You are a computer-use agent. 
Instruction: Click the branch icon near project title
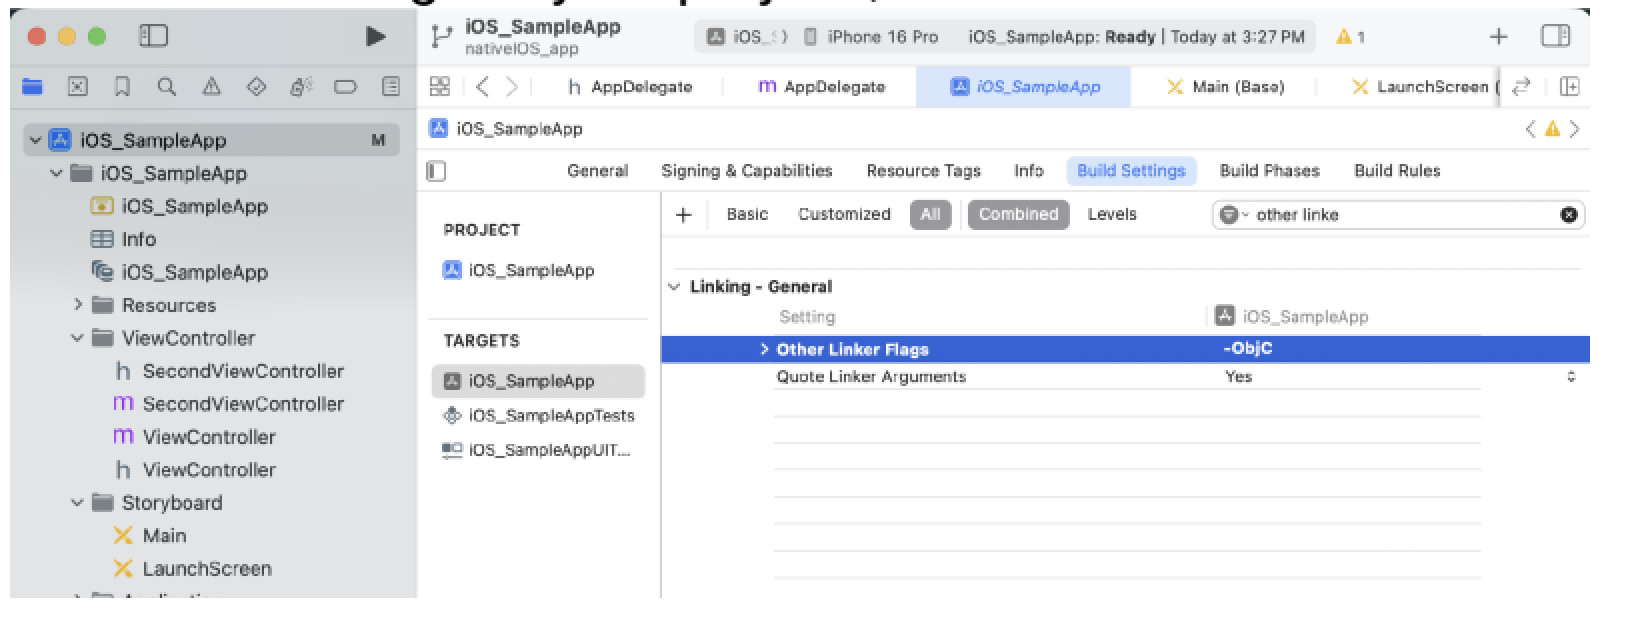441,37
